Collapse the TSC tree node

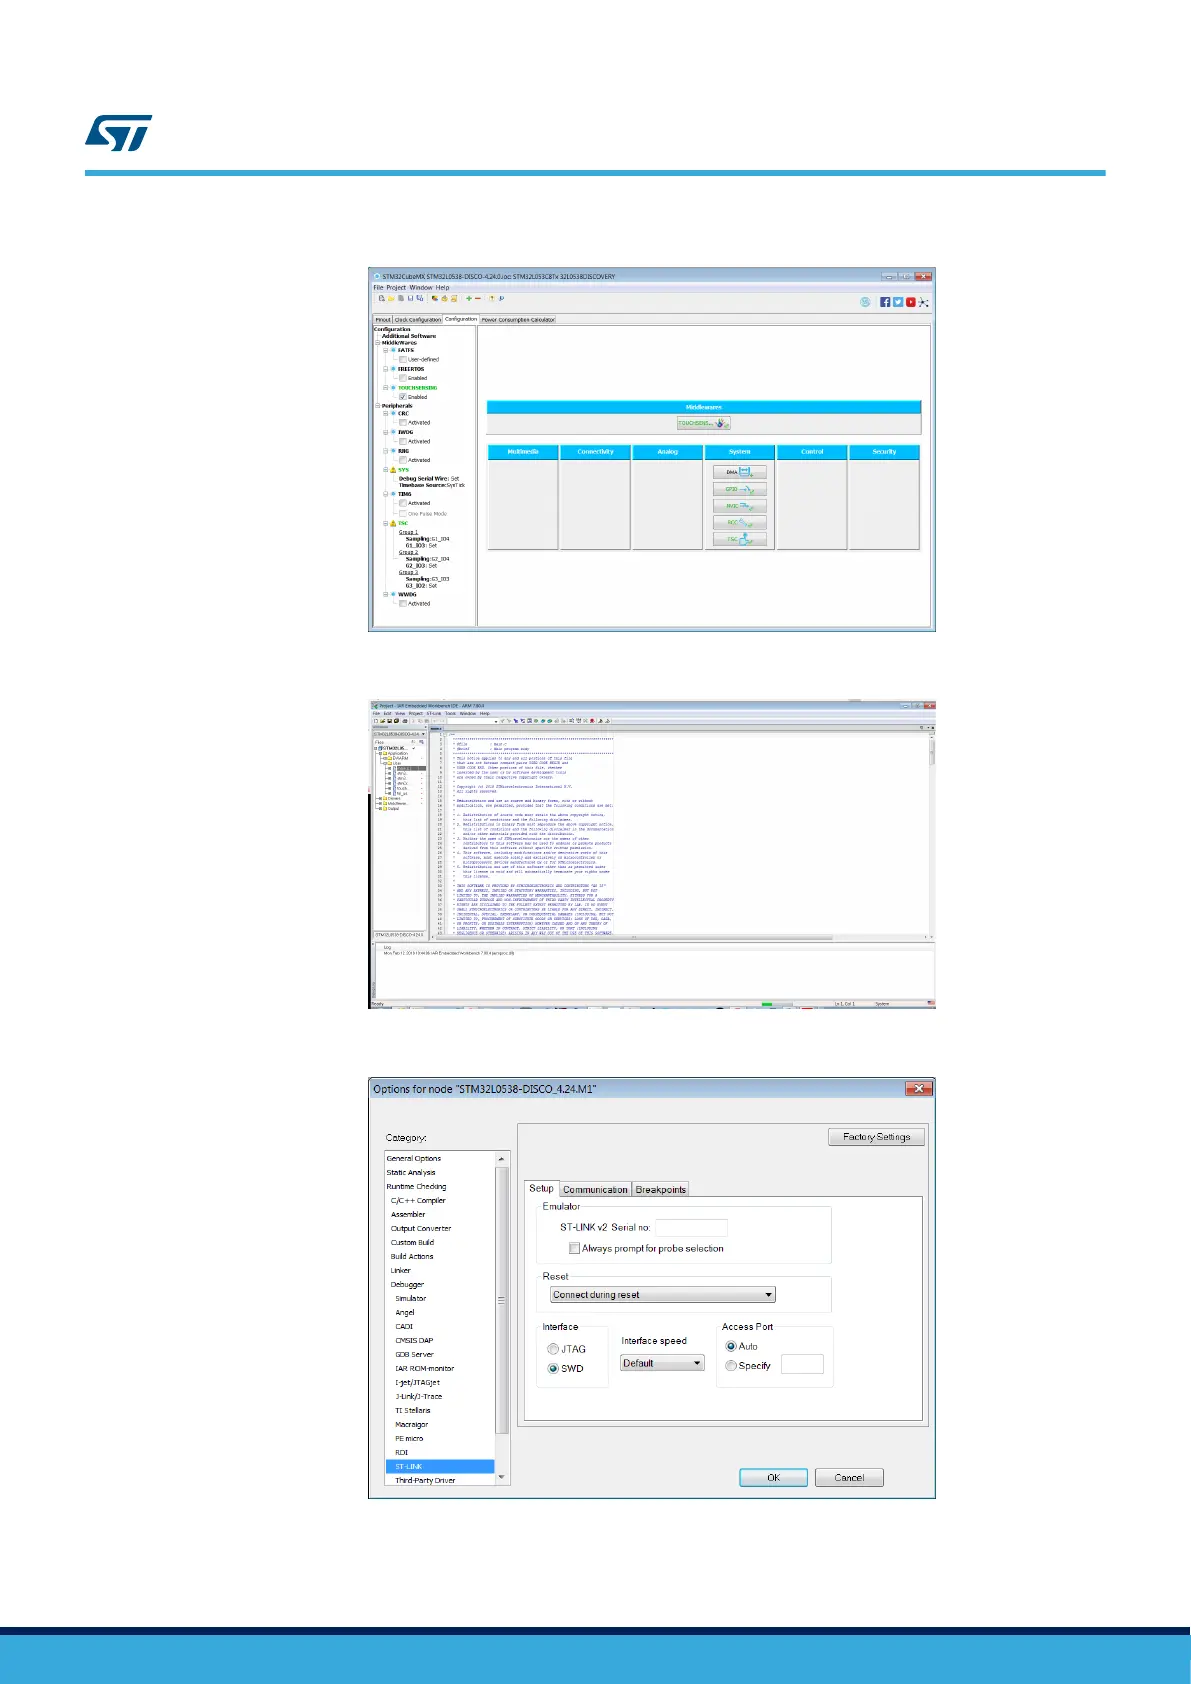(386, 523)
